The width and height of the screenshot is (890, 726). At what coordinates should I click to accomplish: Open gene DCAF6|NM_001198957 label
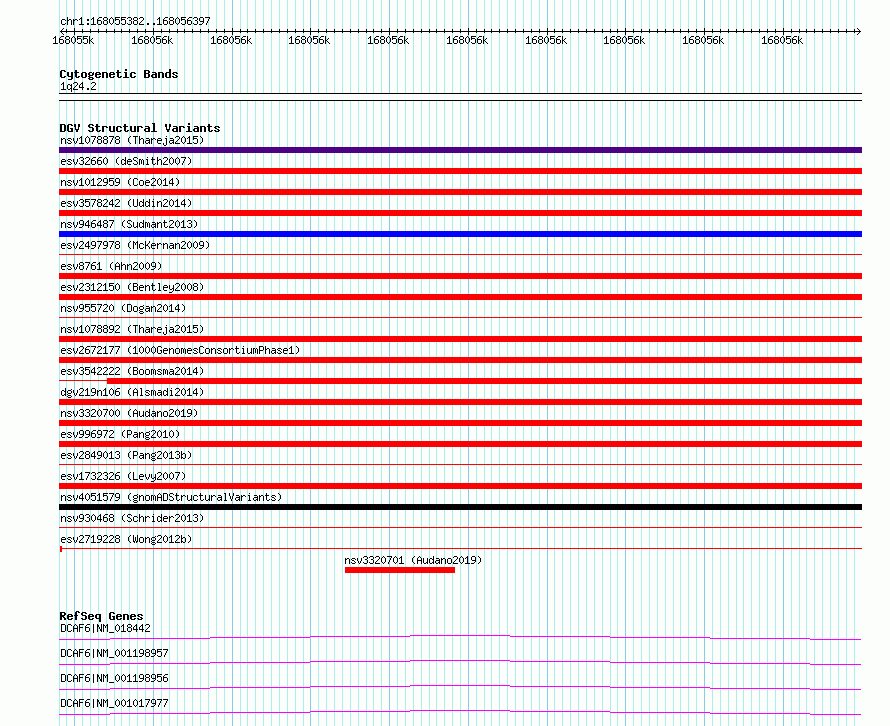[x=114, y=653]
